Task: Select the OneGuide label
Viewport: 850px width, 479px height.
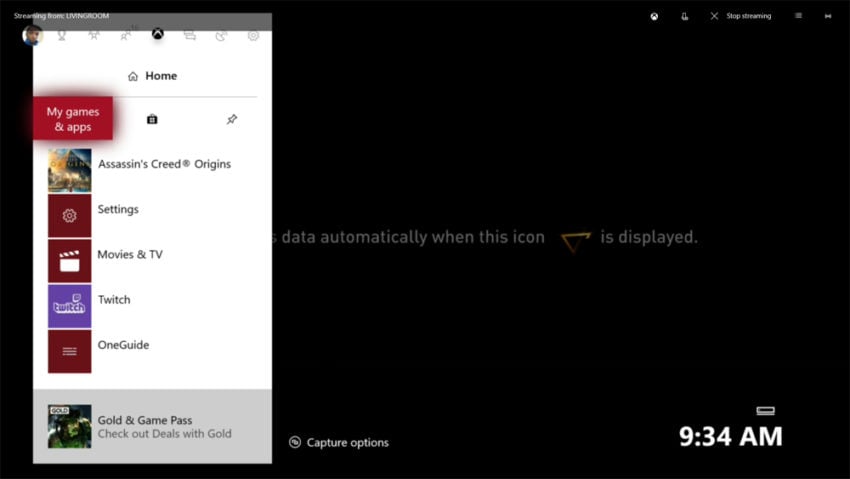Action: pyautogui.click(x=123, y=345)
